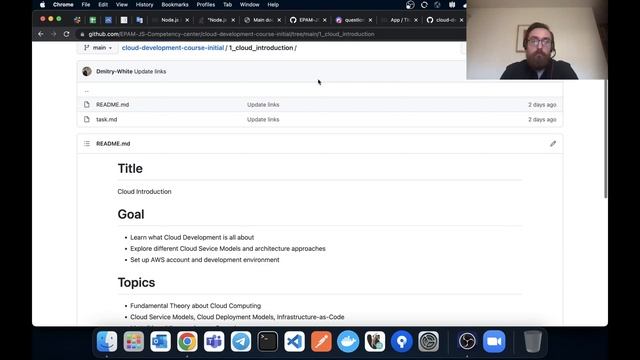Viewport: 640px width, 360px height.
Task: Open the Edit menu
Action: coord(103,5)
